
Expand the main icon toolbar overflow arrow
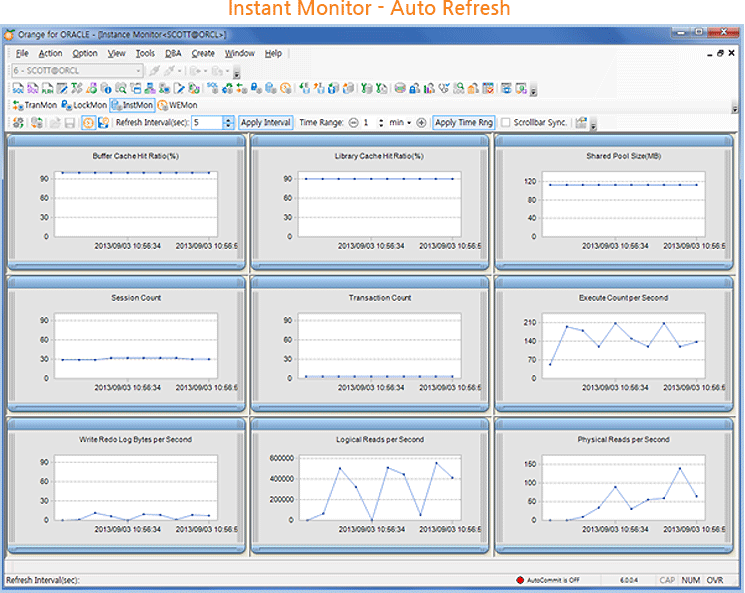pos(534,90)
